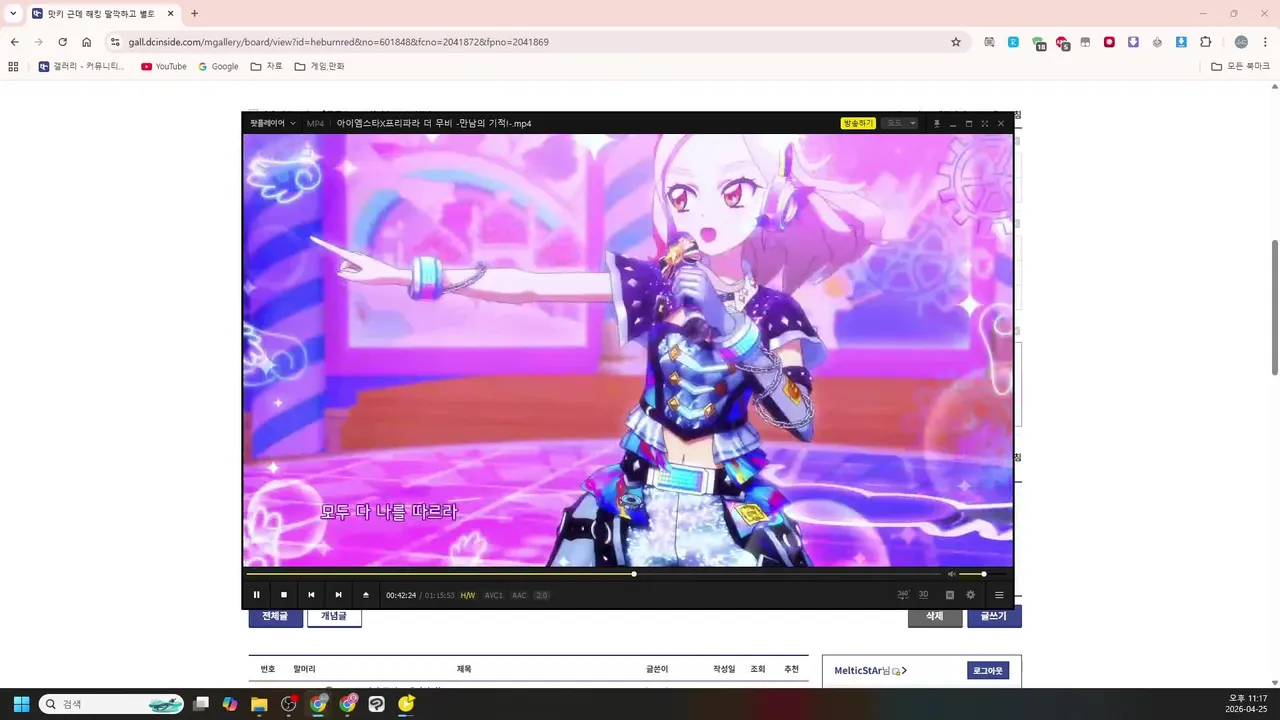Open Chrome tab search dropdown

[13, 14]
